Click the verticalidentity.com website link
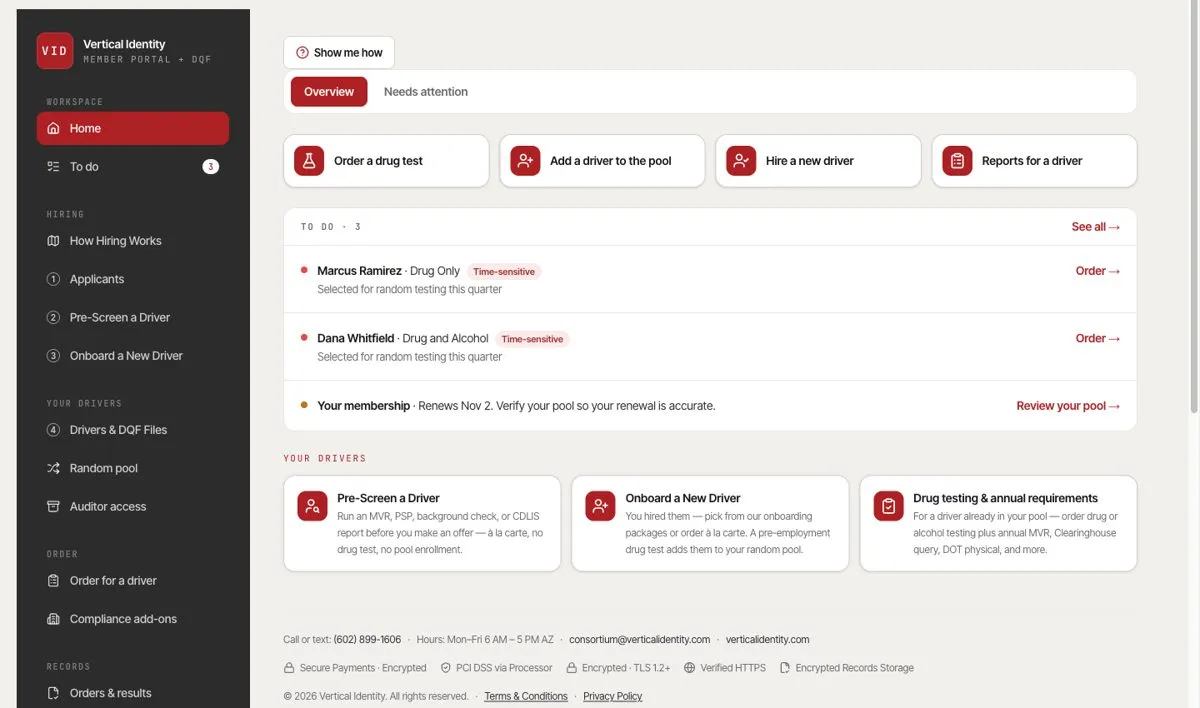This screenshot has height=708, width=1200. coord(767,640)
